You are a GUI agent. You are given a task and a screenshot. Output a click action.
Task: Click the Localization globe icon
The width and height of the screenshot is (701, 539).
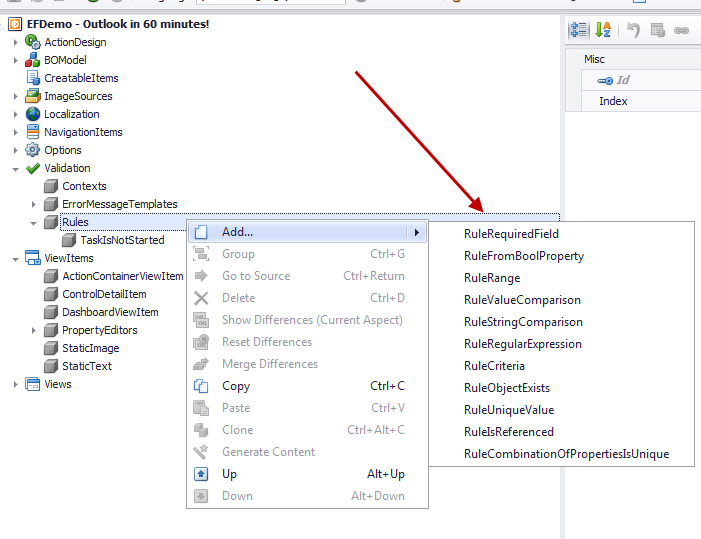pyautogui.click(x=33, y=114)
